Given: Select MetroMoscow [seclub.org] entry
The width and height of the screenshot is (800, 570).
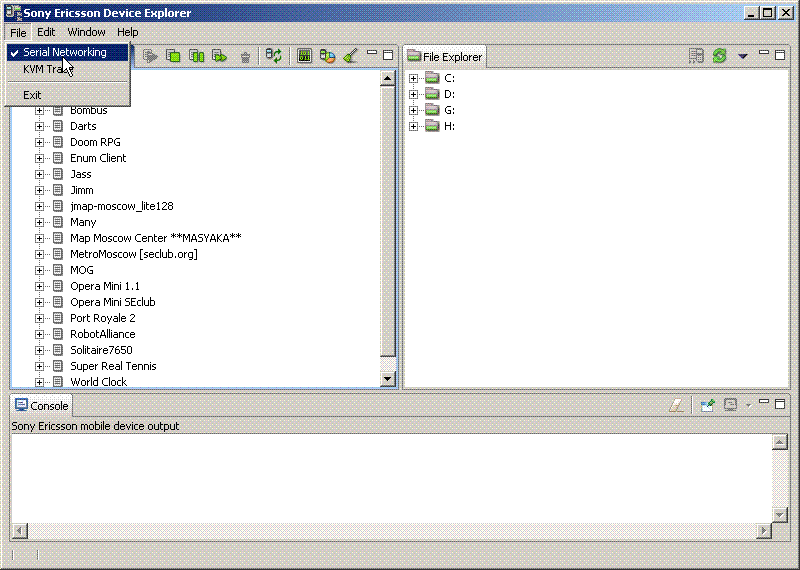Looking at the screenshot, I should tap(134, 254).
